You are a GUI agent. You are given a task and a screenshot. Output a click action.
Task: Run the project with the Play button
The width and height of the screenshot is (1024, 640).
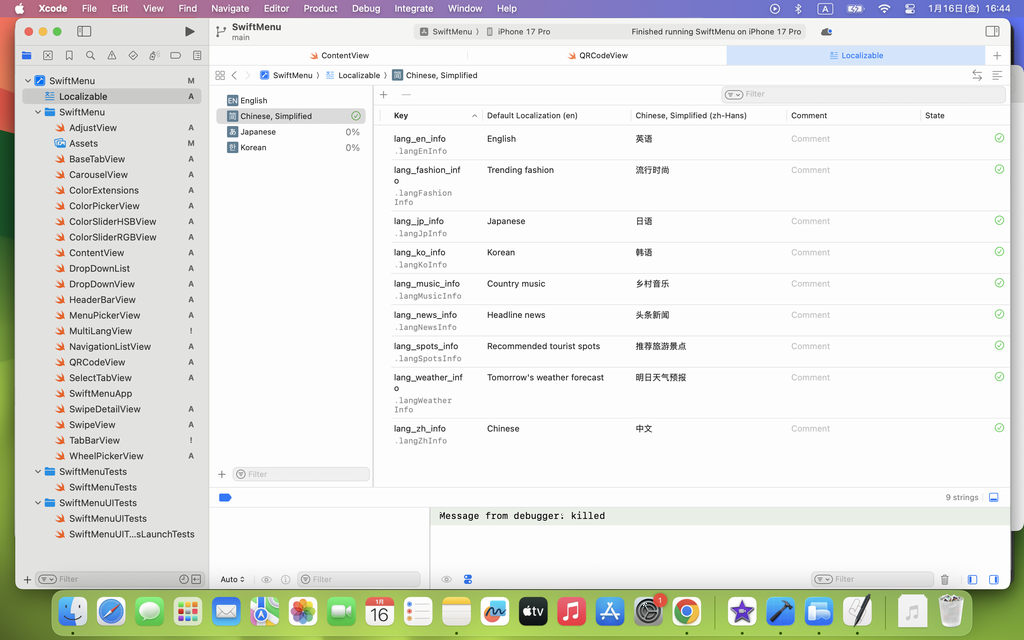[190, 32]
